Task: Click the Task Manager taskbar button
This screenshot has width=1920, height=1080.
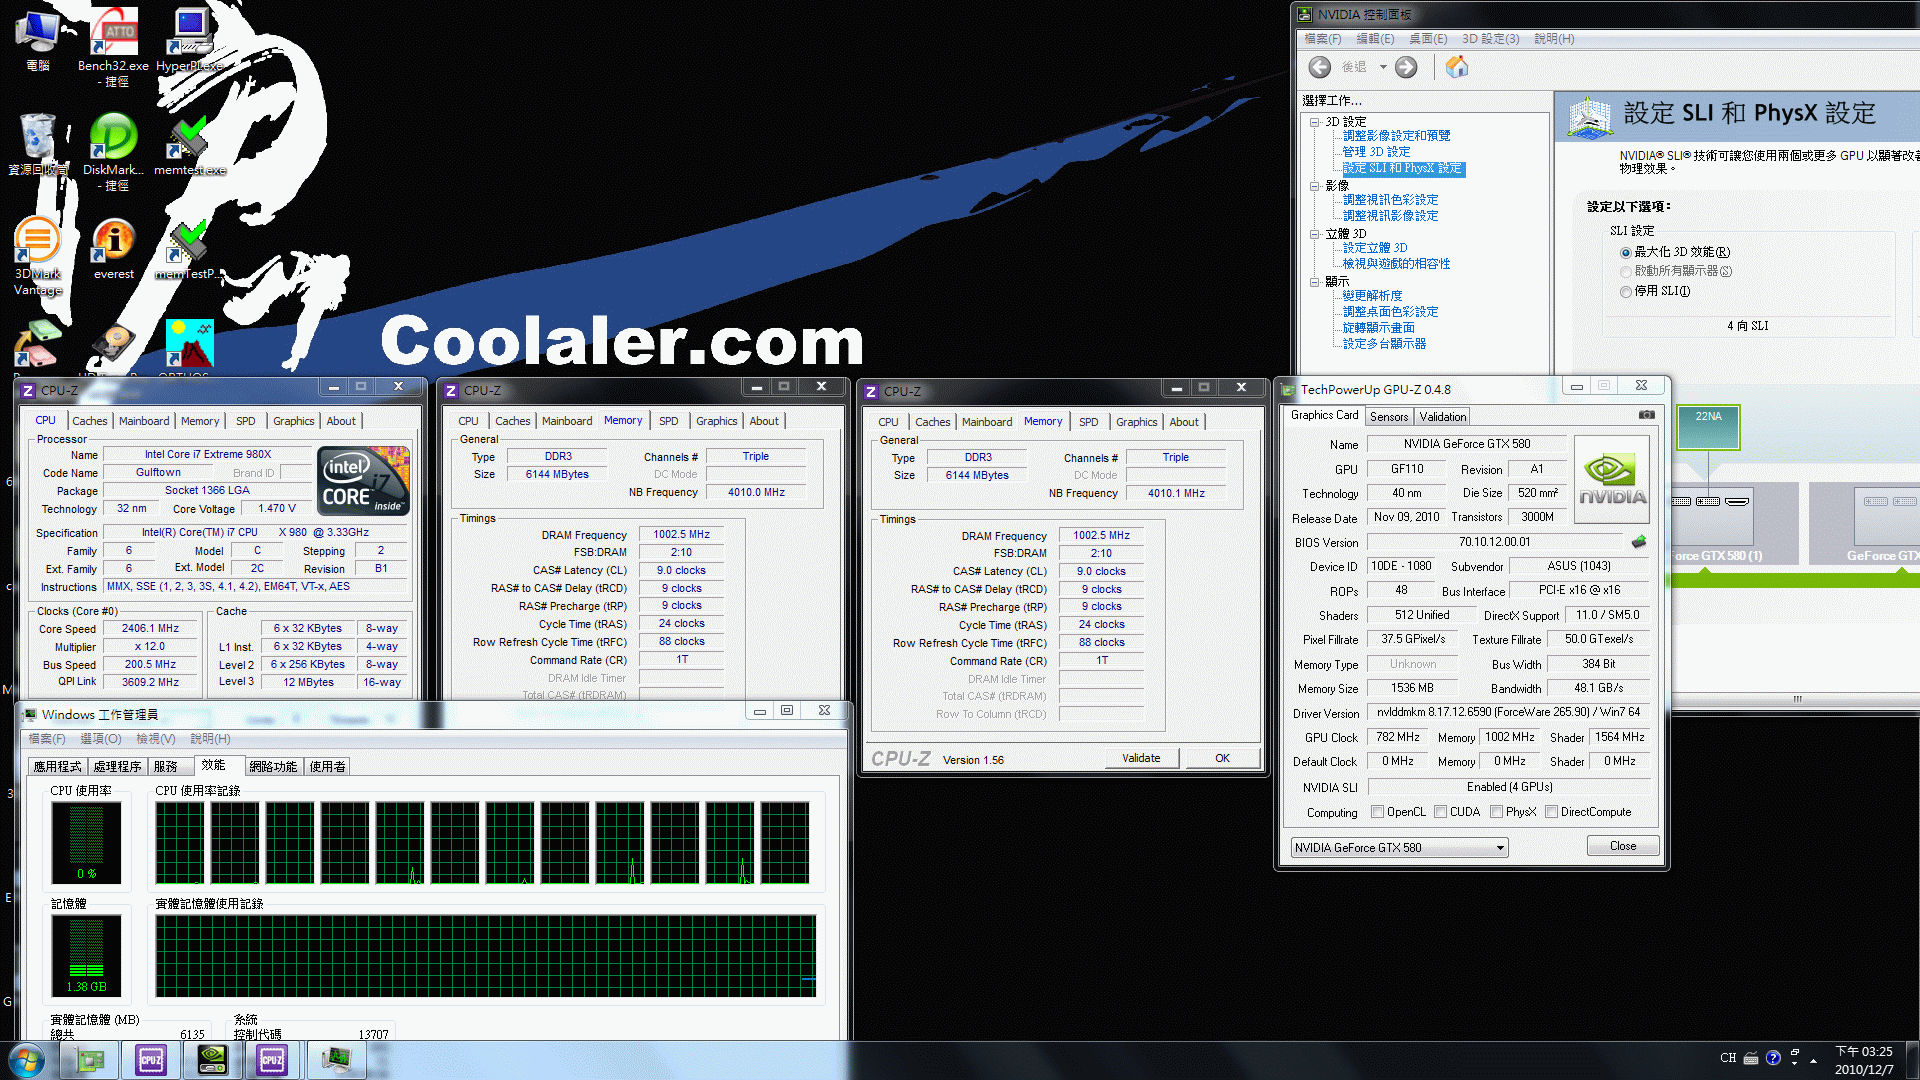Action: click(x=337, y=1060)
